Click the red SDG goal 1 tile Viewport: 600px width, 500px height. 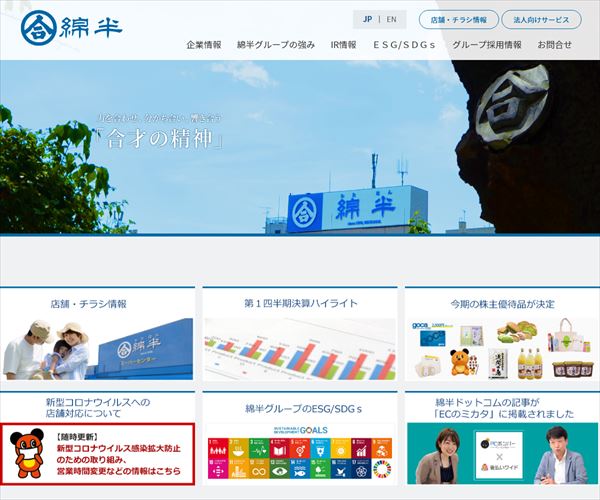218,448
